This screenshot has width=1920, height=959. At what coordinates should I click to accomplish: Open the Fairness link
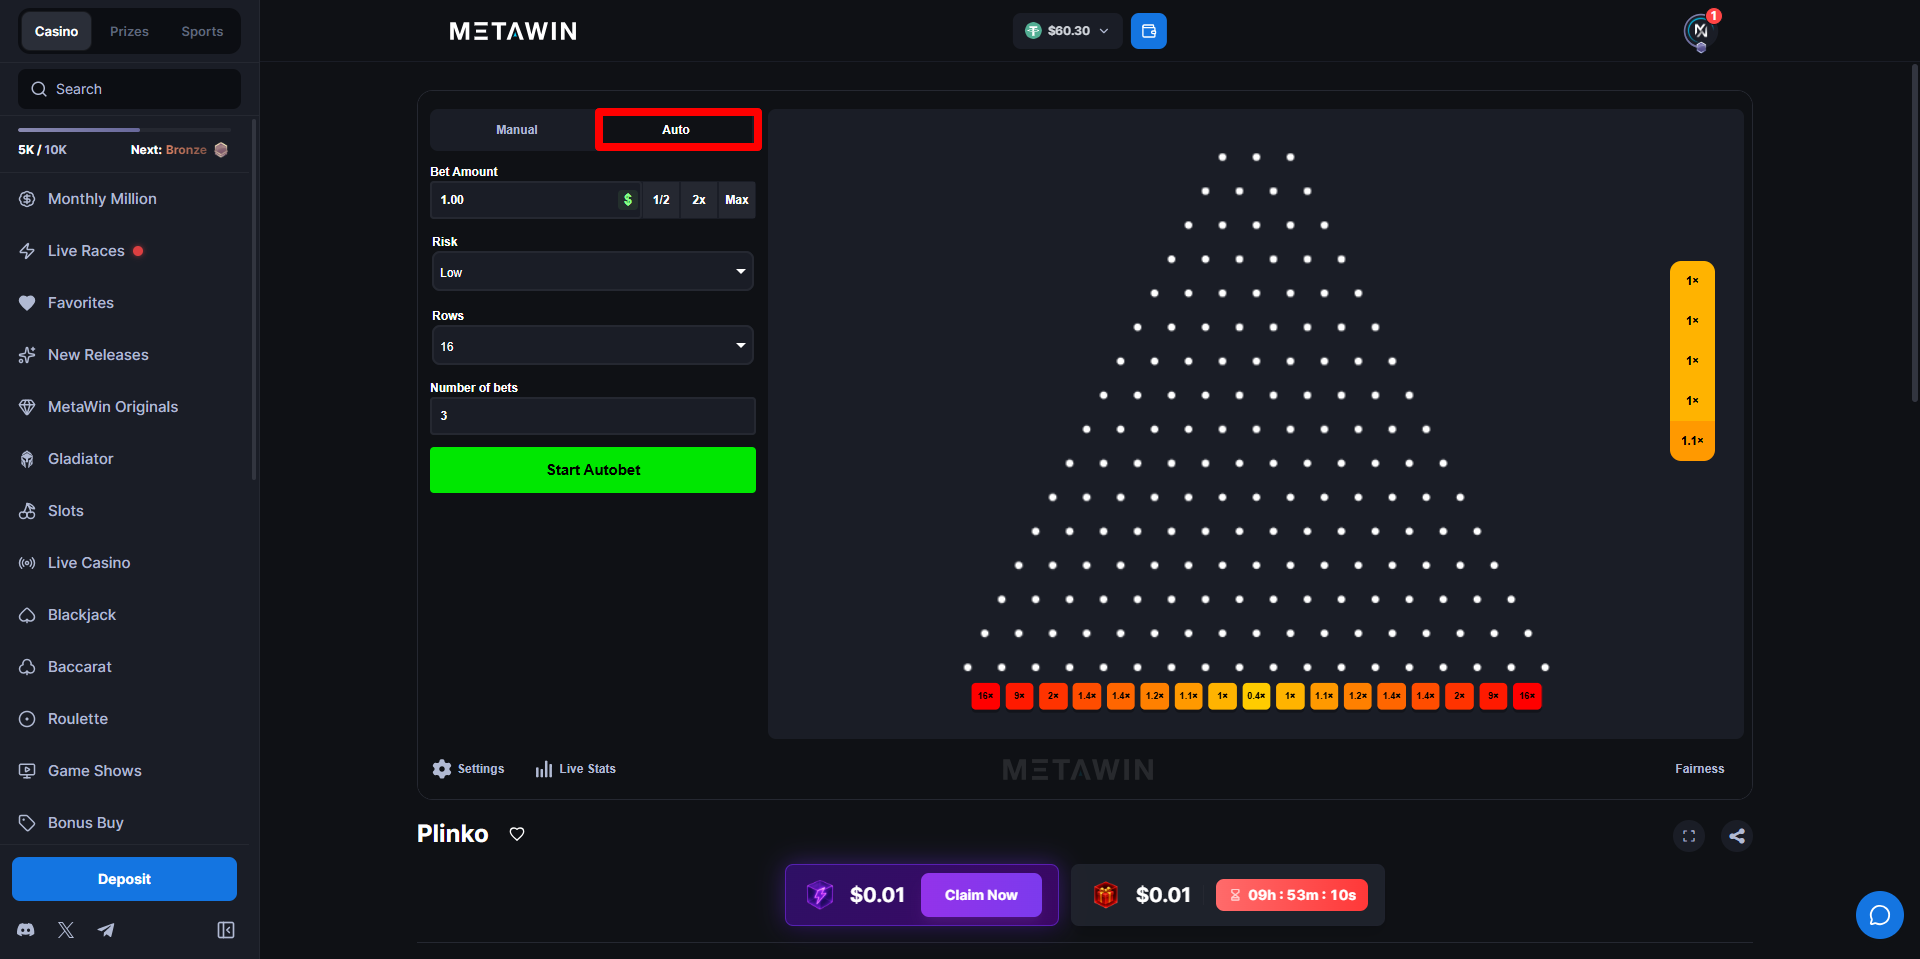tap(1699, 769)
